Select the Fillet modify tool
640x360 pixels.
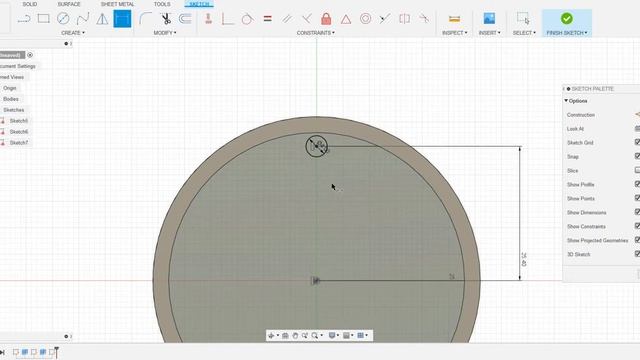[x=145, y=18]
